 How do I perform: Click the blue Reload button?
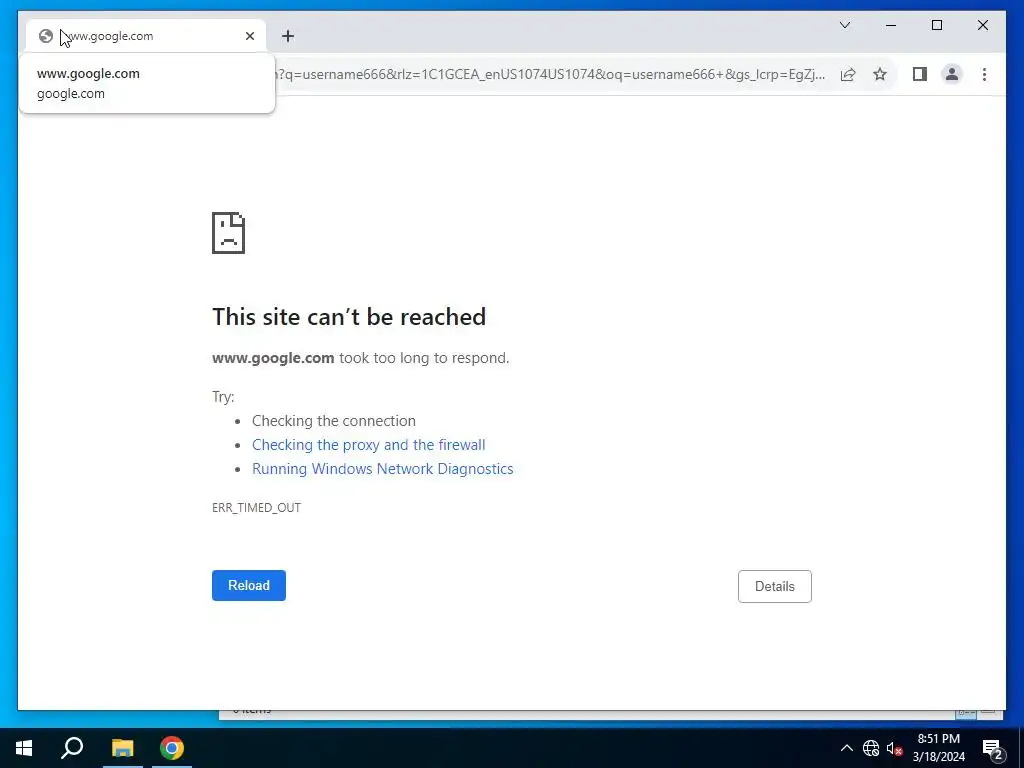[x=249, y=585]
